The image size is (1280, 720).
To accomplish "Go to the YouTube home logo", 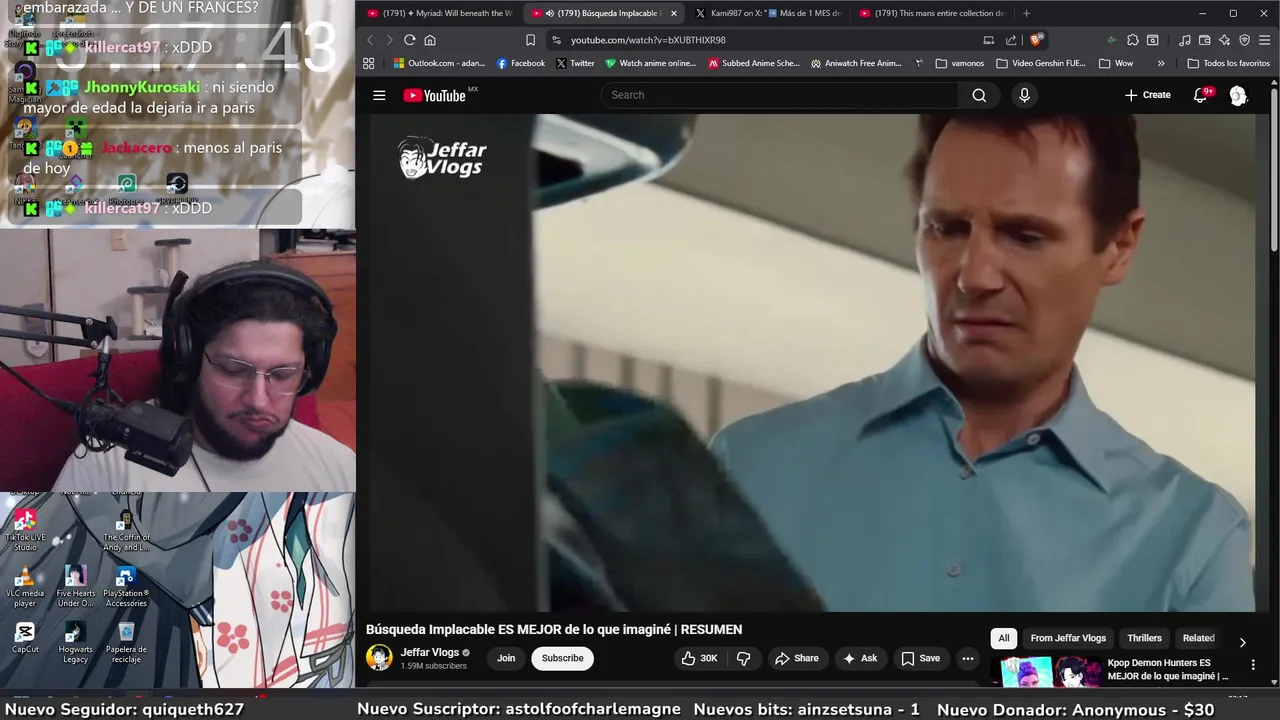I will 435,95.
